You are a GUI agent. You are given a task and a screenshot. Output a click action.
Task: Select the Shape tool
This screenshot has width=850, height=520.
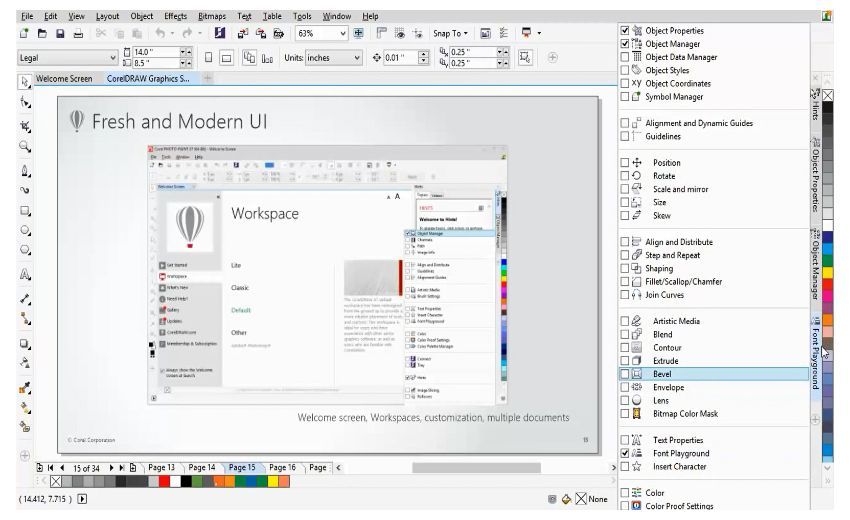(25, 102)
